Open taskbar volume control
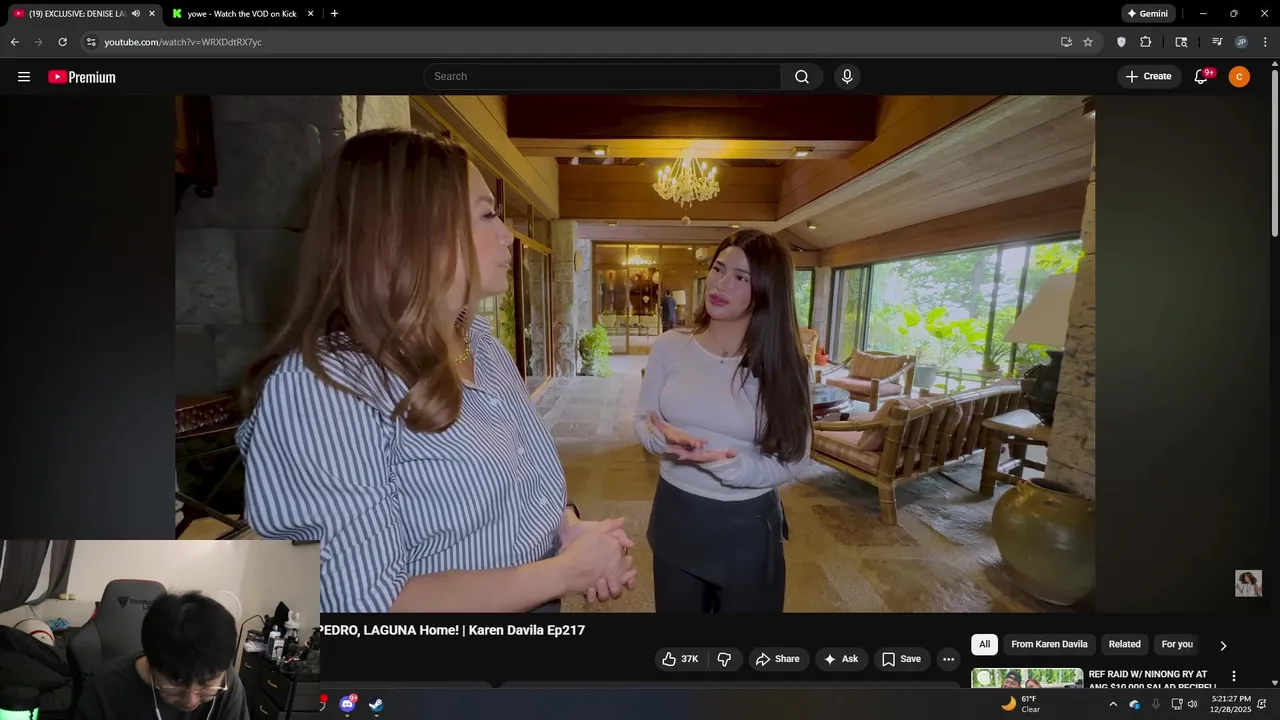Viewport: 1280px width, 720px height. point(1192,704)
